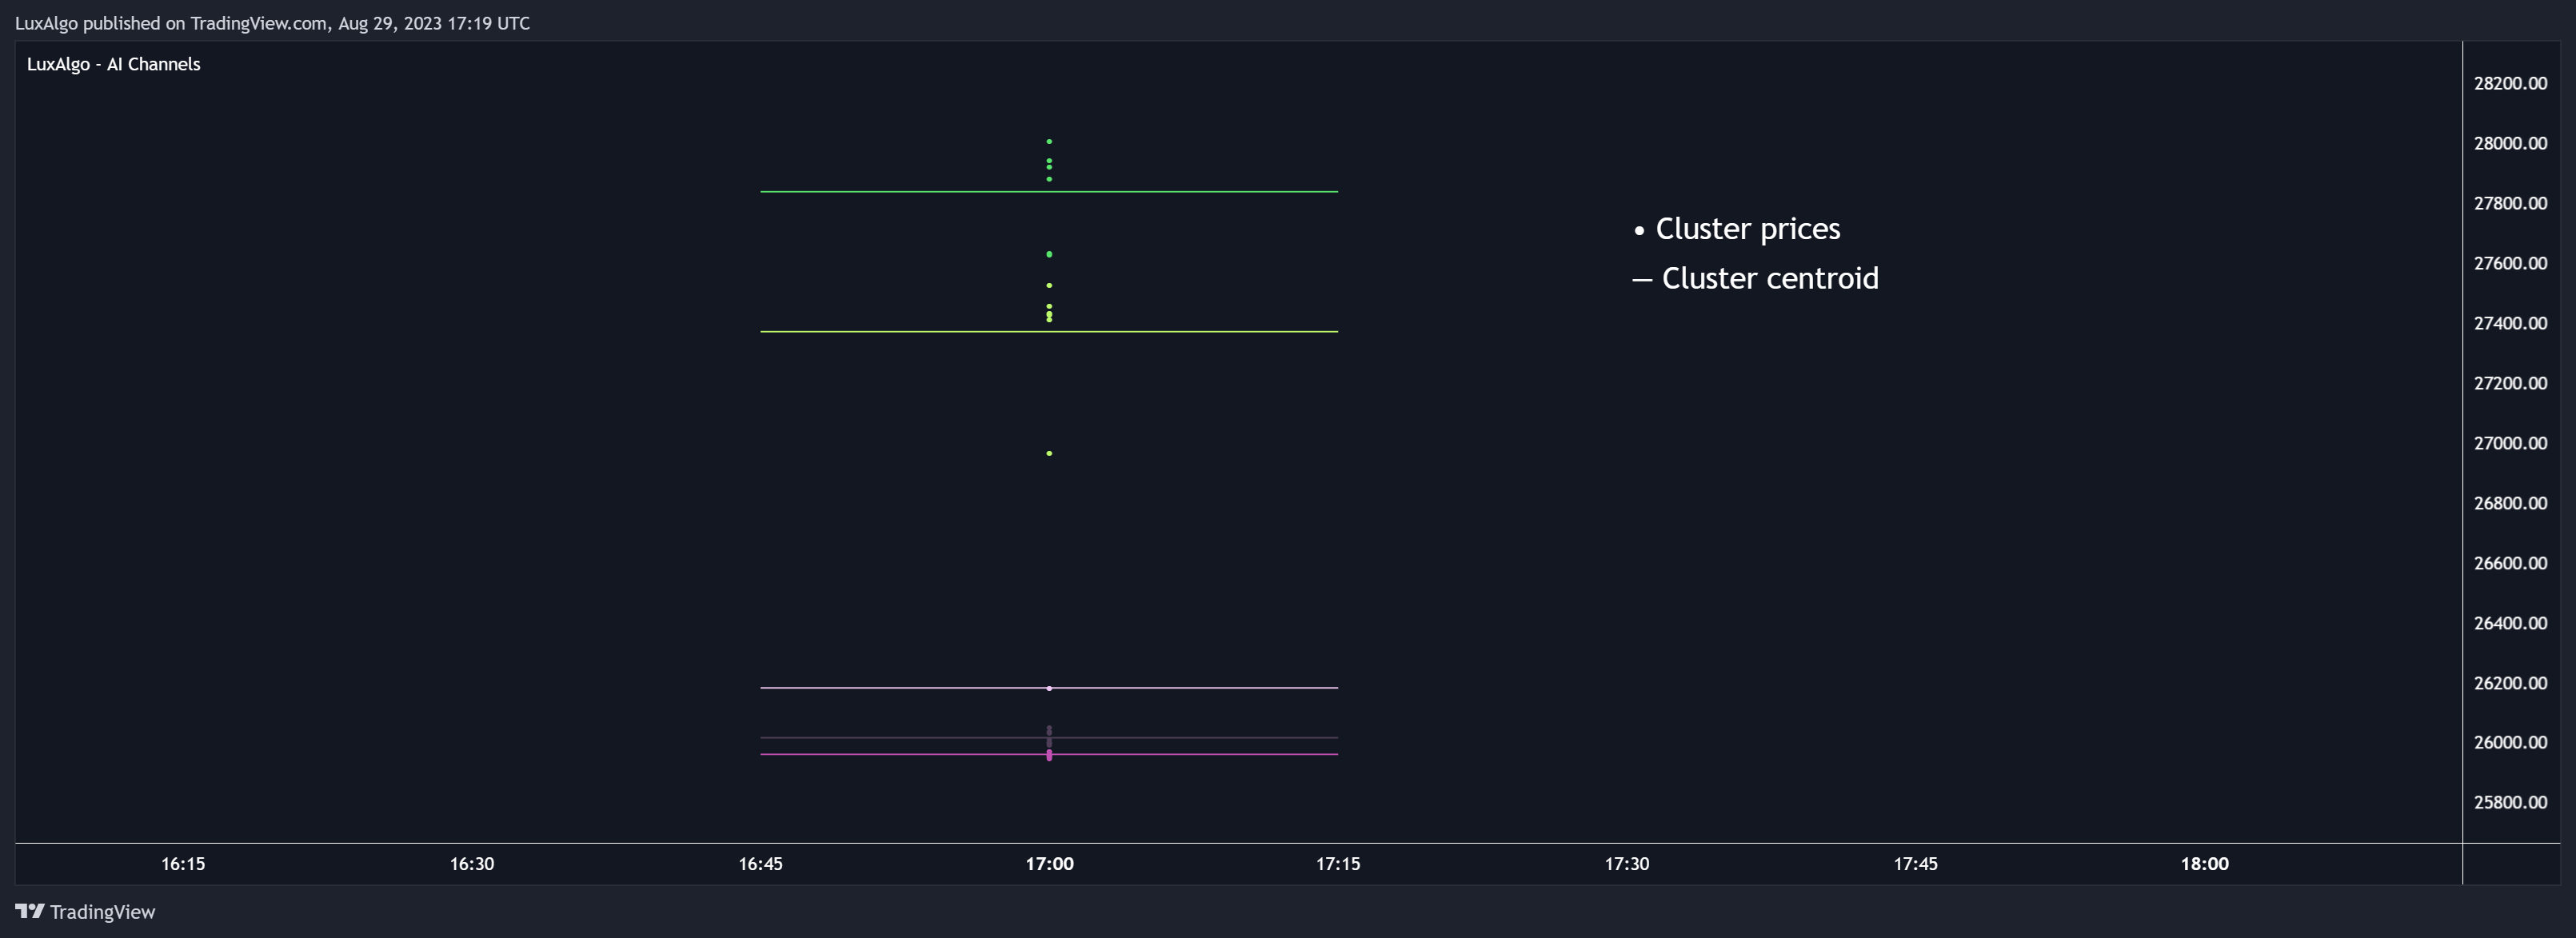Click the TradingView logo icon
Image resolution: width=2576 pixels, height=938 pixels.
point(30,911)
